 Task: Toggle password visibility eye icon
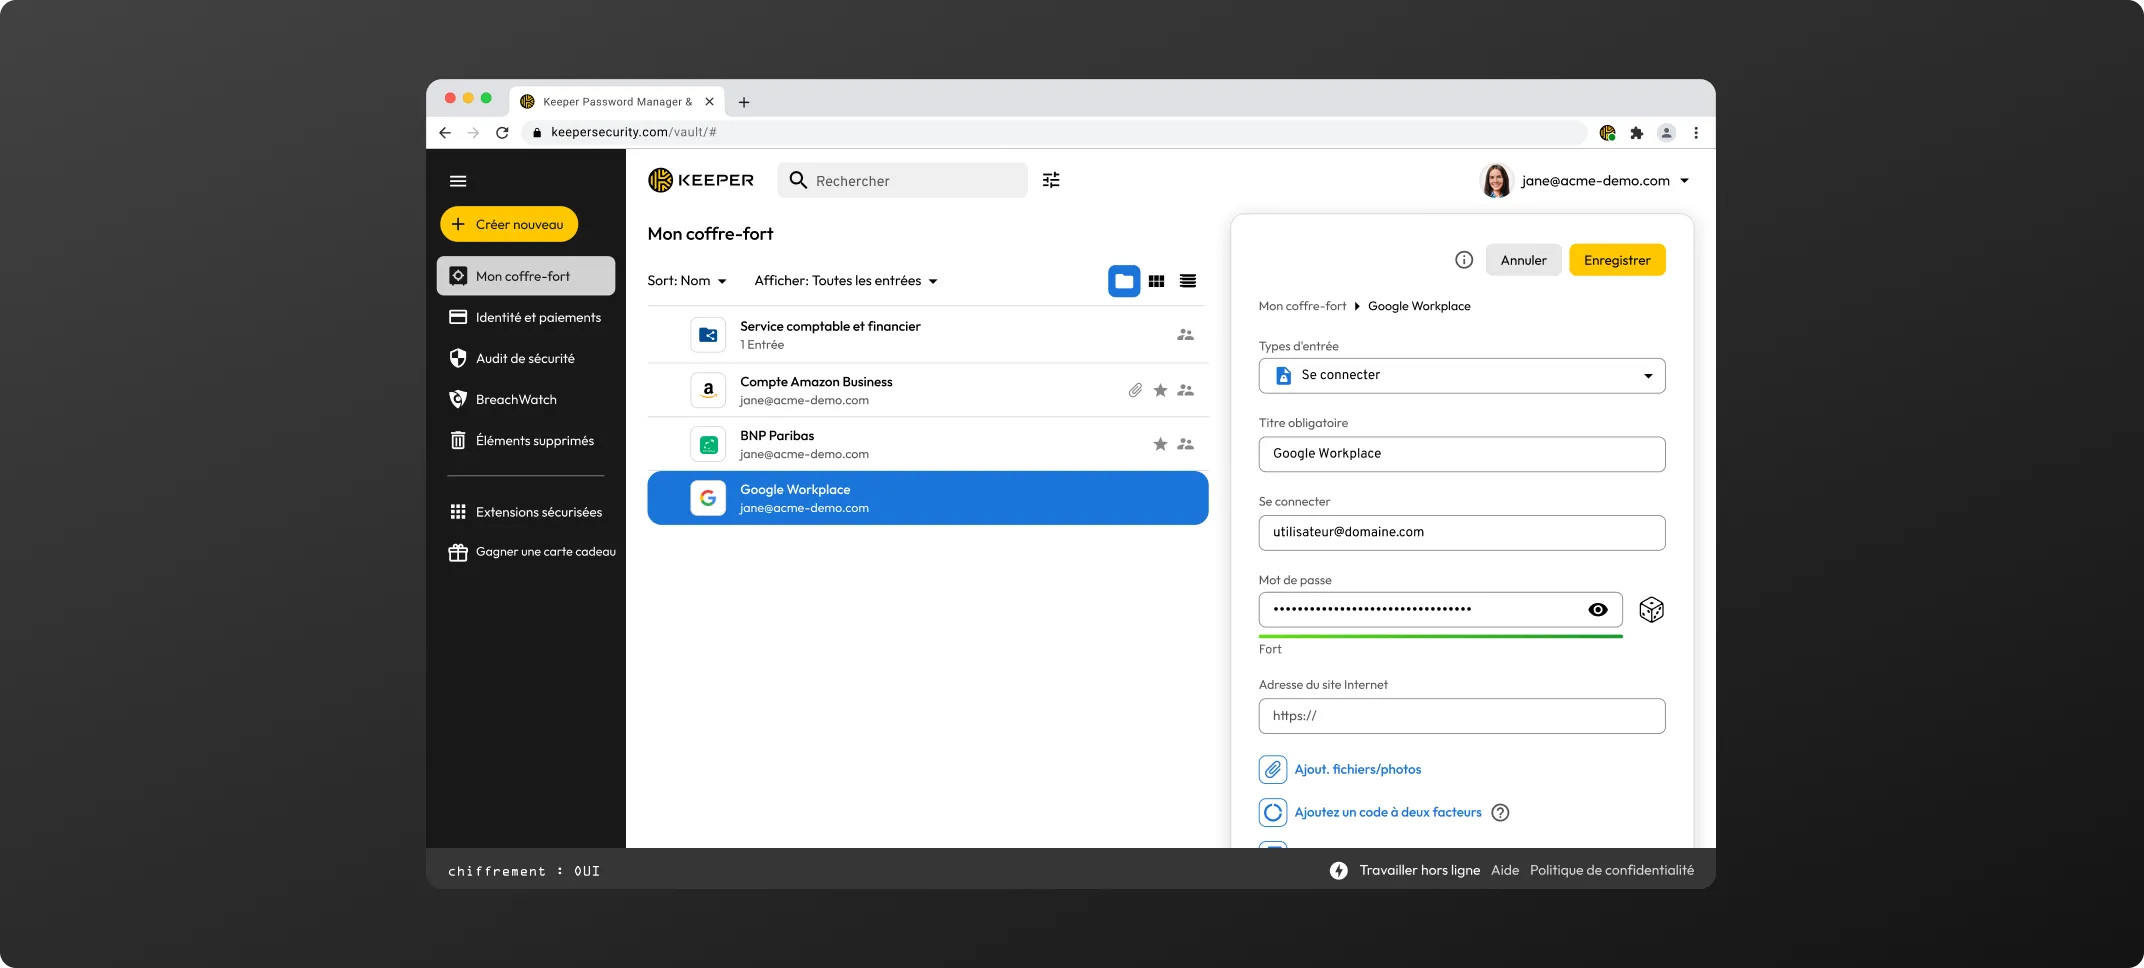pos(1598,610)
